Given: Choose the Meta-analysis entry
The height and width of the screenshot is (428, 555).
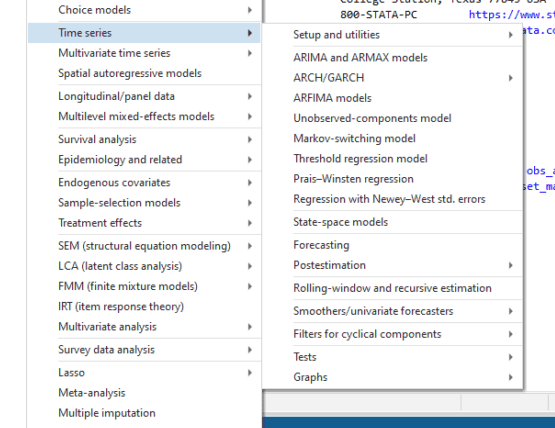Looking at the screenshot, I should [144, 393].
